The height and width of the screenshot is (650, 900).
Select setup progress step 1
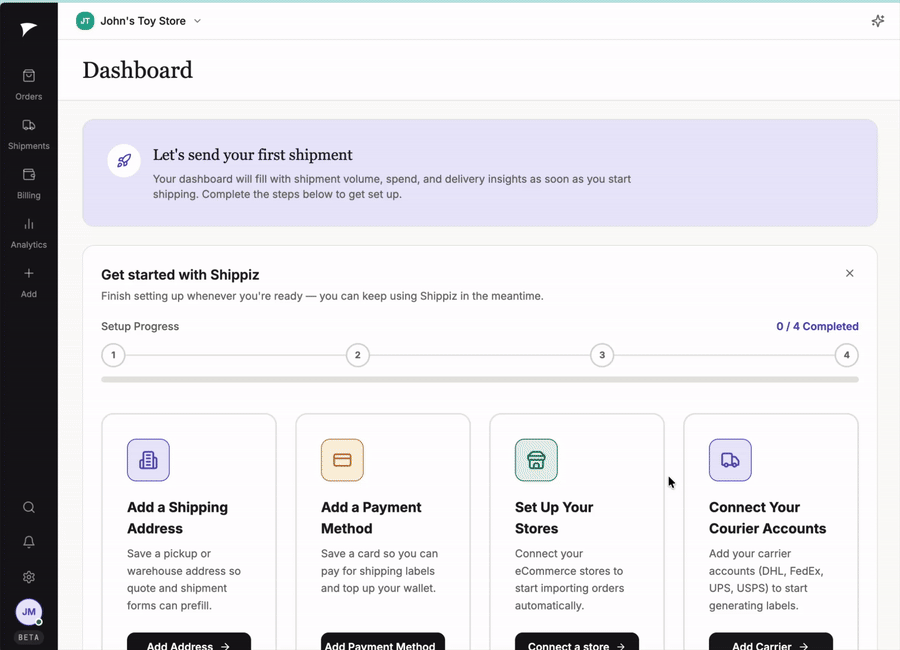point(114,355)
